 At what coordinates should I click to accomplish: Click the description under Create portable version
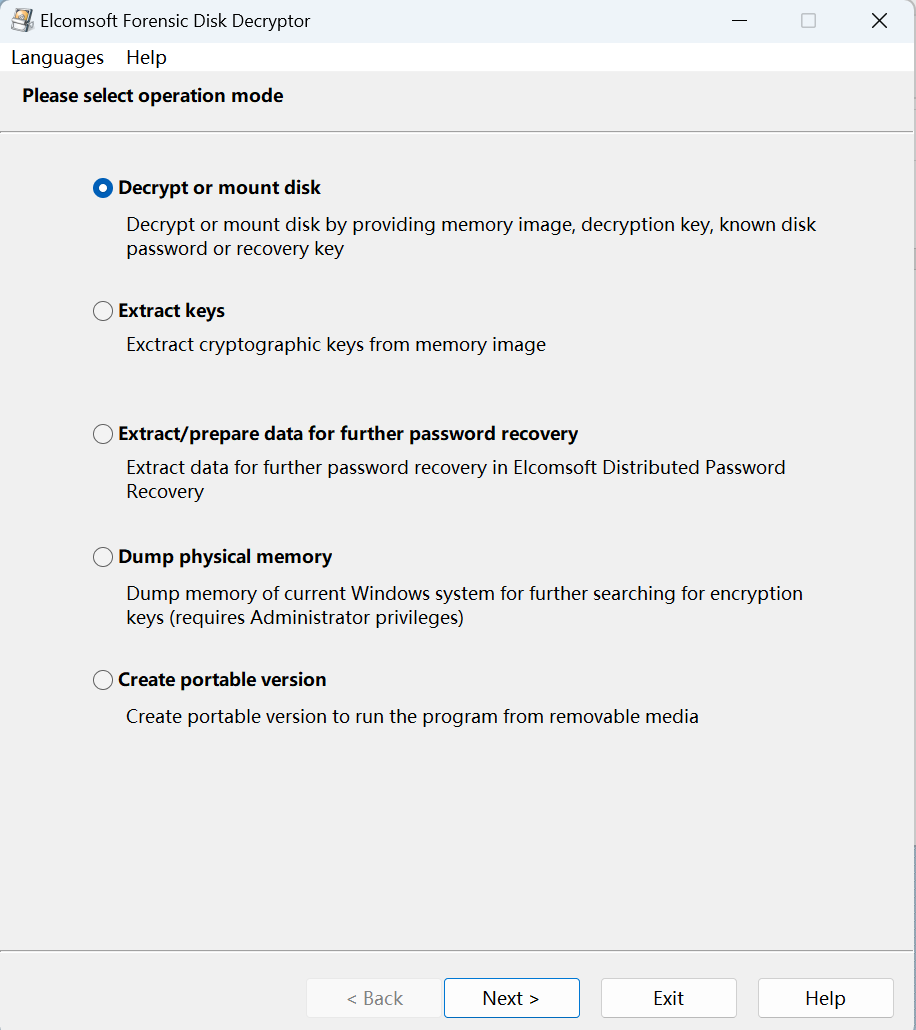412,716
